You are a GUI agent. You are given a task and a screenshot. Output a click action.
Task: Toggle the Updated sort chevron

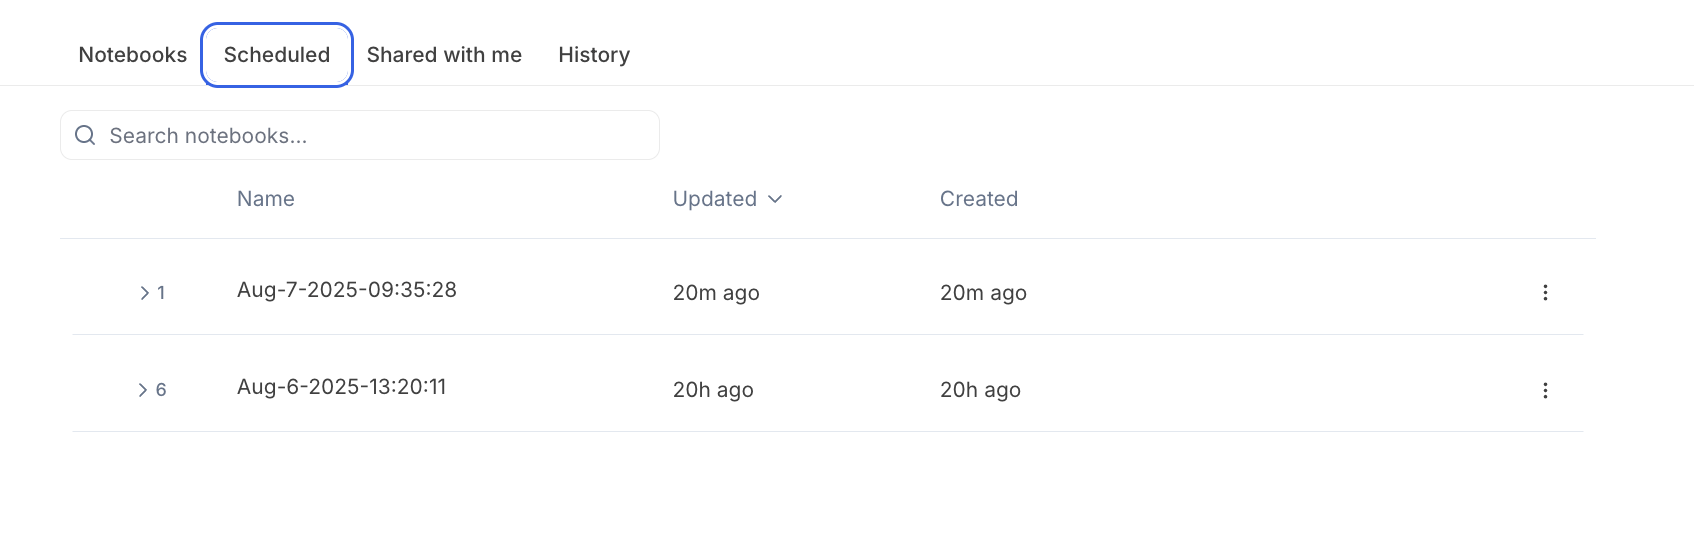(x=775, y=199)
